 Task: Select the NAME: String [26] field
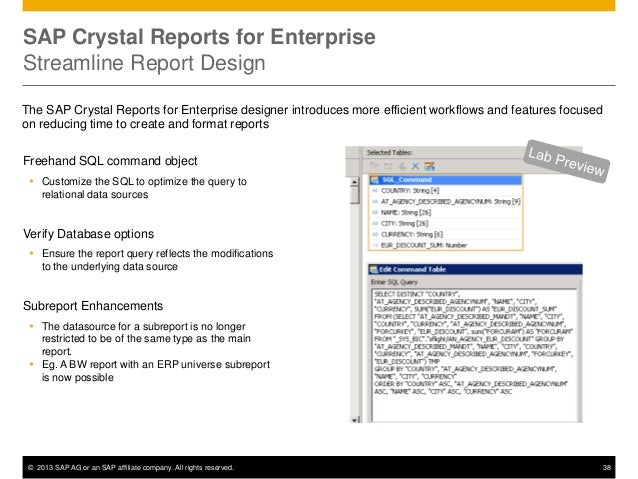point(446,212)
